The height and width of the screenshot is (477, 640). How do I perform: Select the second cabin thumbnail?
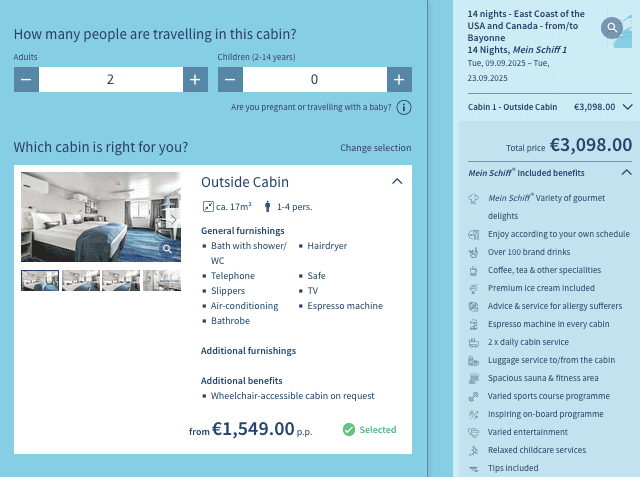tap(80, 280)
